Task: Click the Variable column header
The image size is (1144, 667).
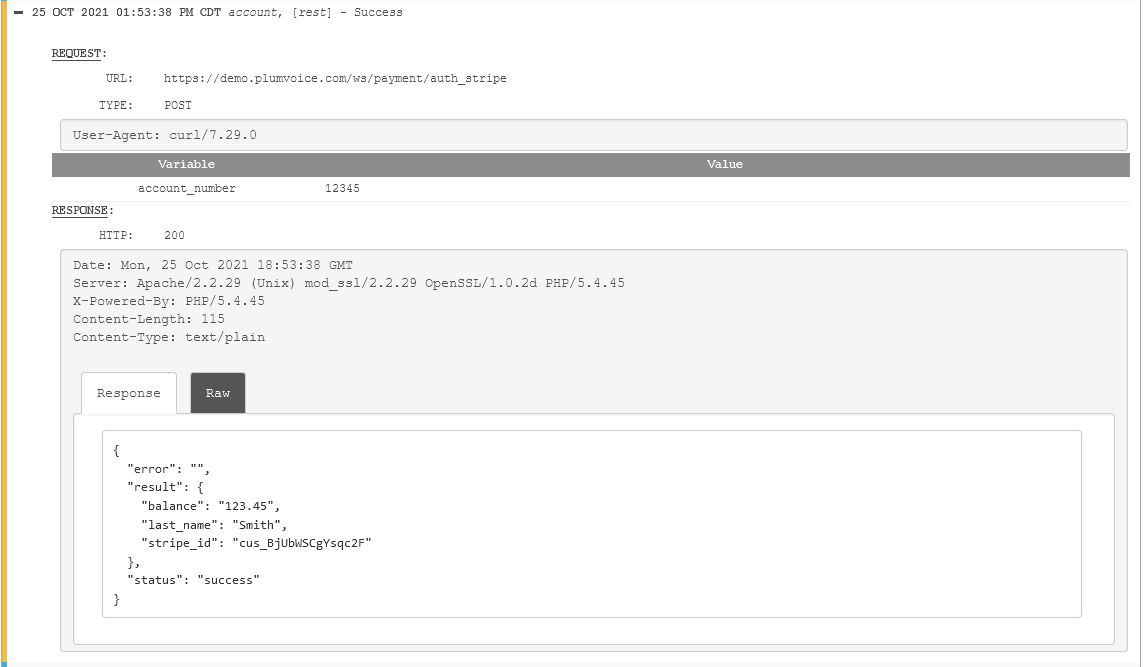Action: point(186,164)
